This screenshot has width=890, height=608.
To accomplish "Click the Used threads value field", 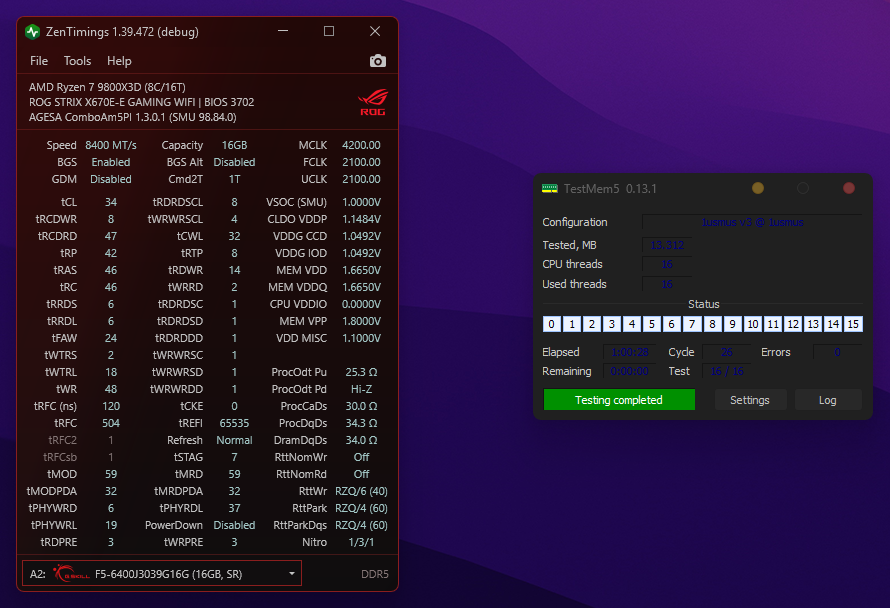I will 667,284.
